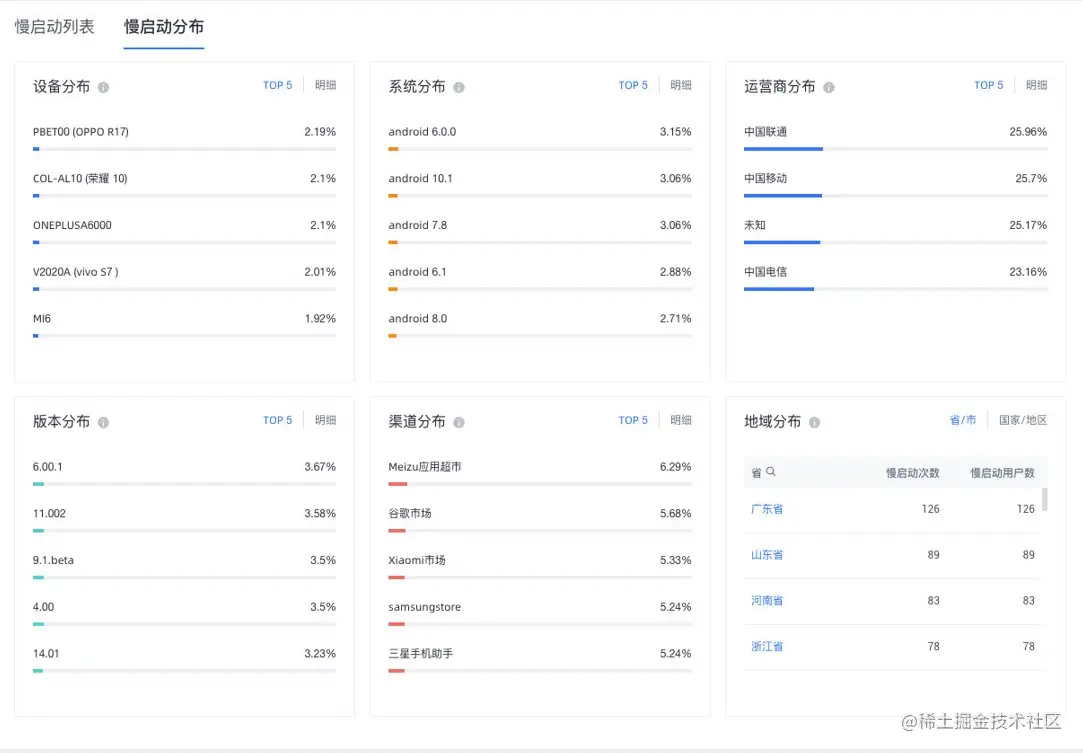The height and width of the screenshot is (753, 1083).
Task: Click info icon next to 地域分布
Action: click(814, 422)
